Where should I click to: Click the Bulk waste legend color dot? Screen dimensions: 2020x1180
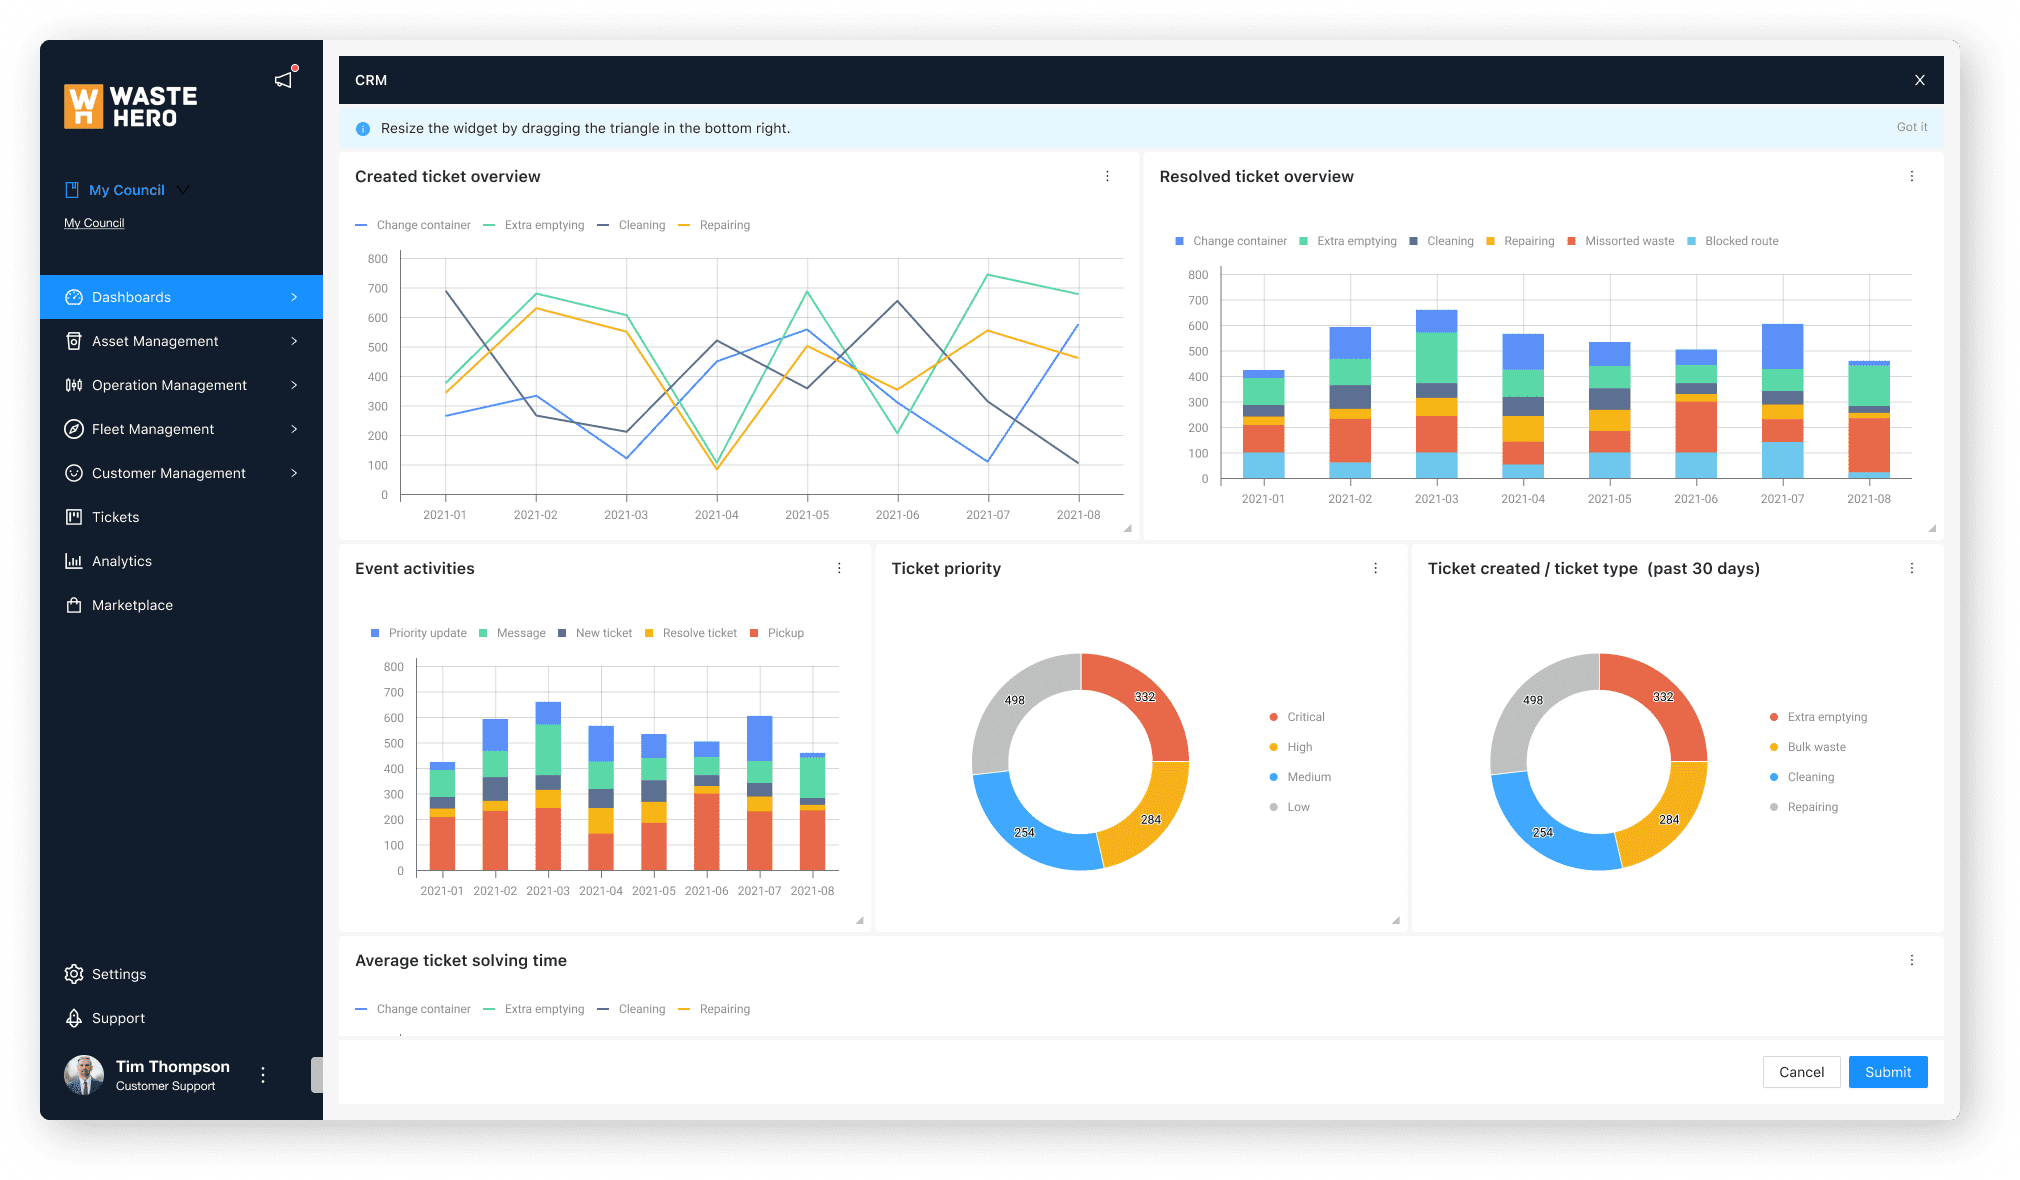1774,747
